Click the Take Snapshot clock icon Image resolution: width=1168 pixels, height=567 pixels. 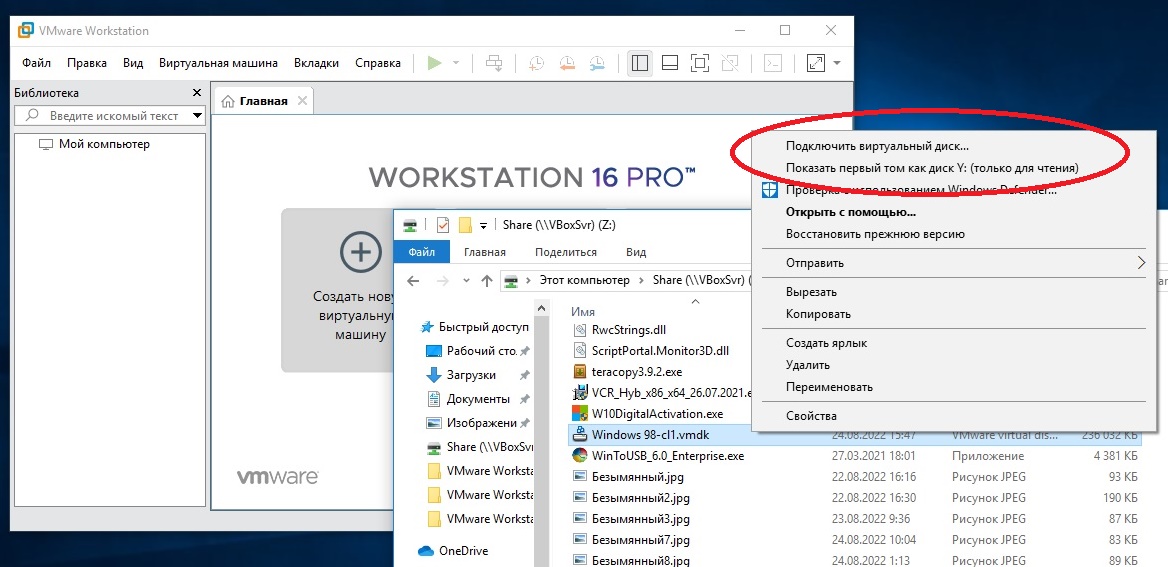tap(536, 63)
